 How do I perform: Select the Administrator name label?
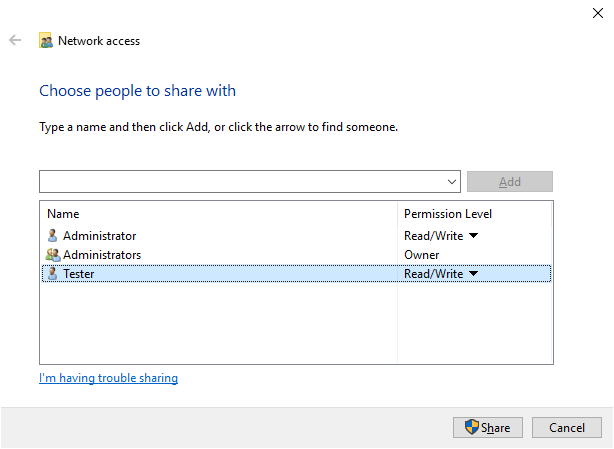click(x=99, y=236)
